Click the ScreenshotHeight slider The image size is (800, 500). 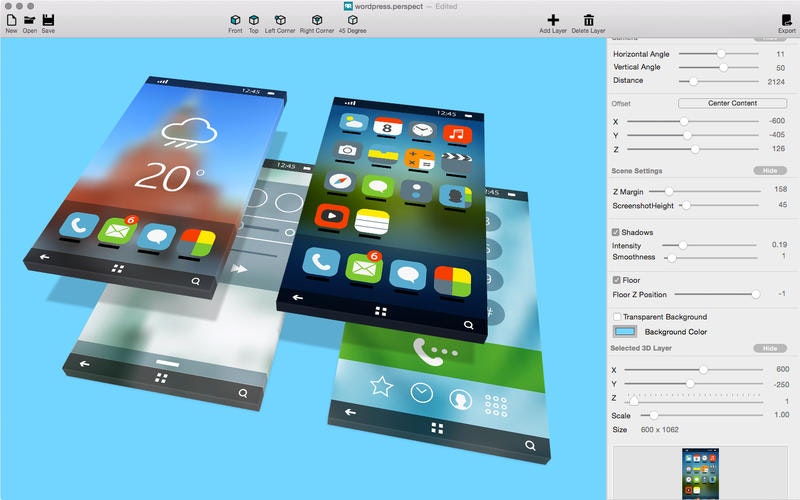[720, 205]
